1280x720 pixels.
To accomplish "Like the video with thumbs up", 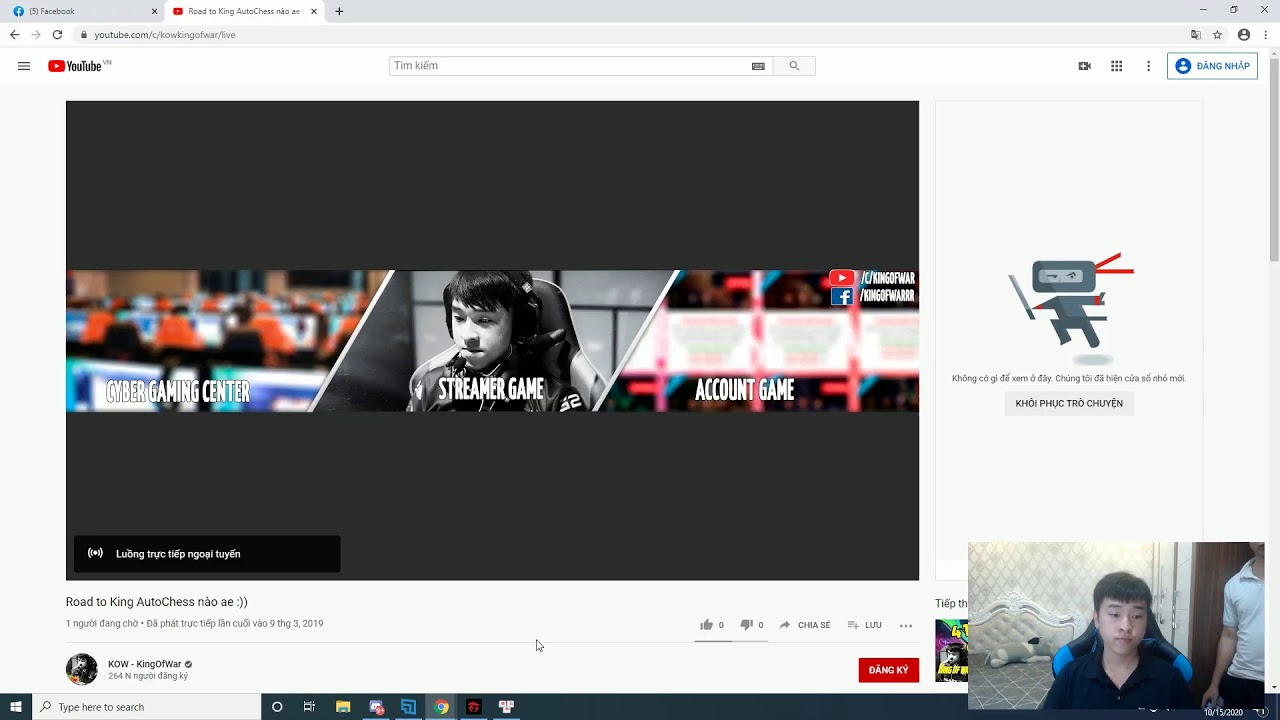I will coord(707,625).
